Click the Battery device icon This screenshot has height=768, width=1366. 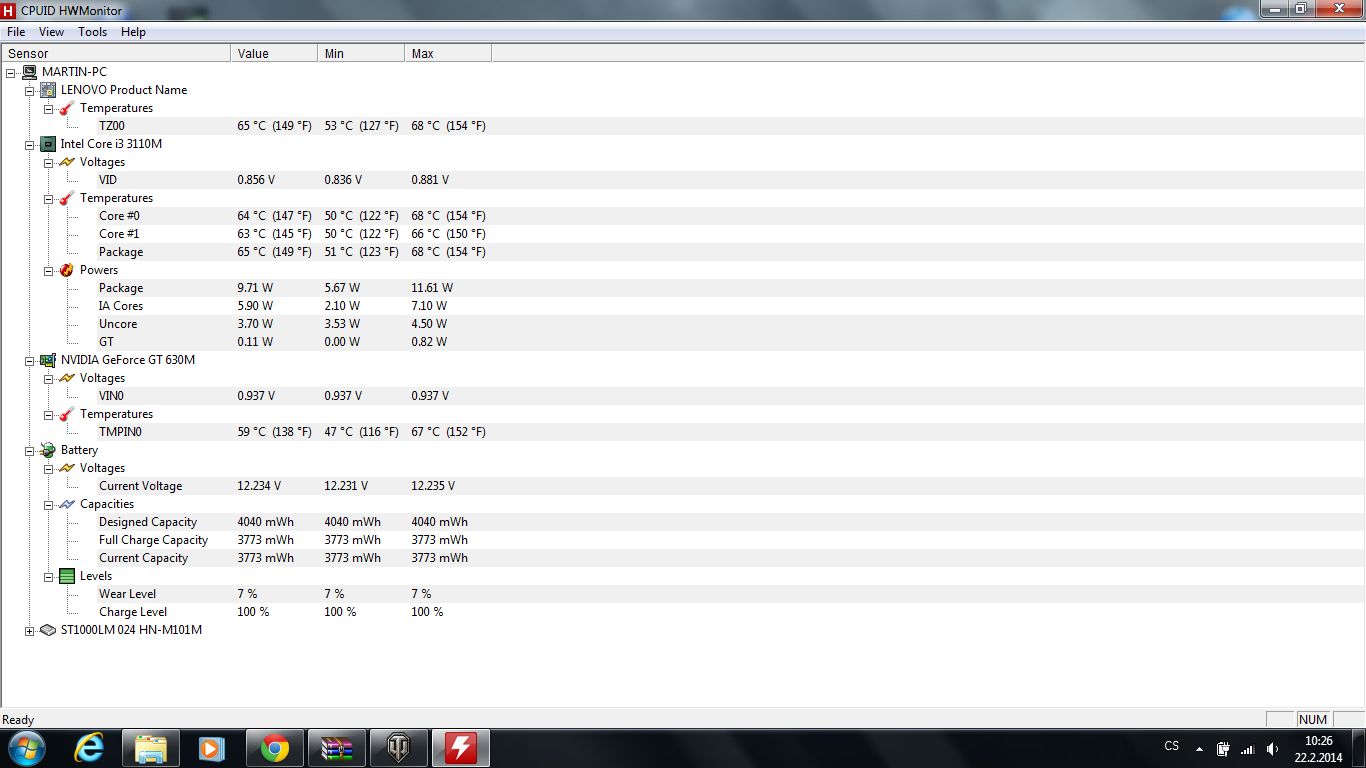click(48, 450)
